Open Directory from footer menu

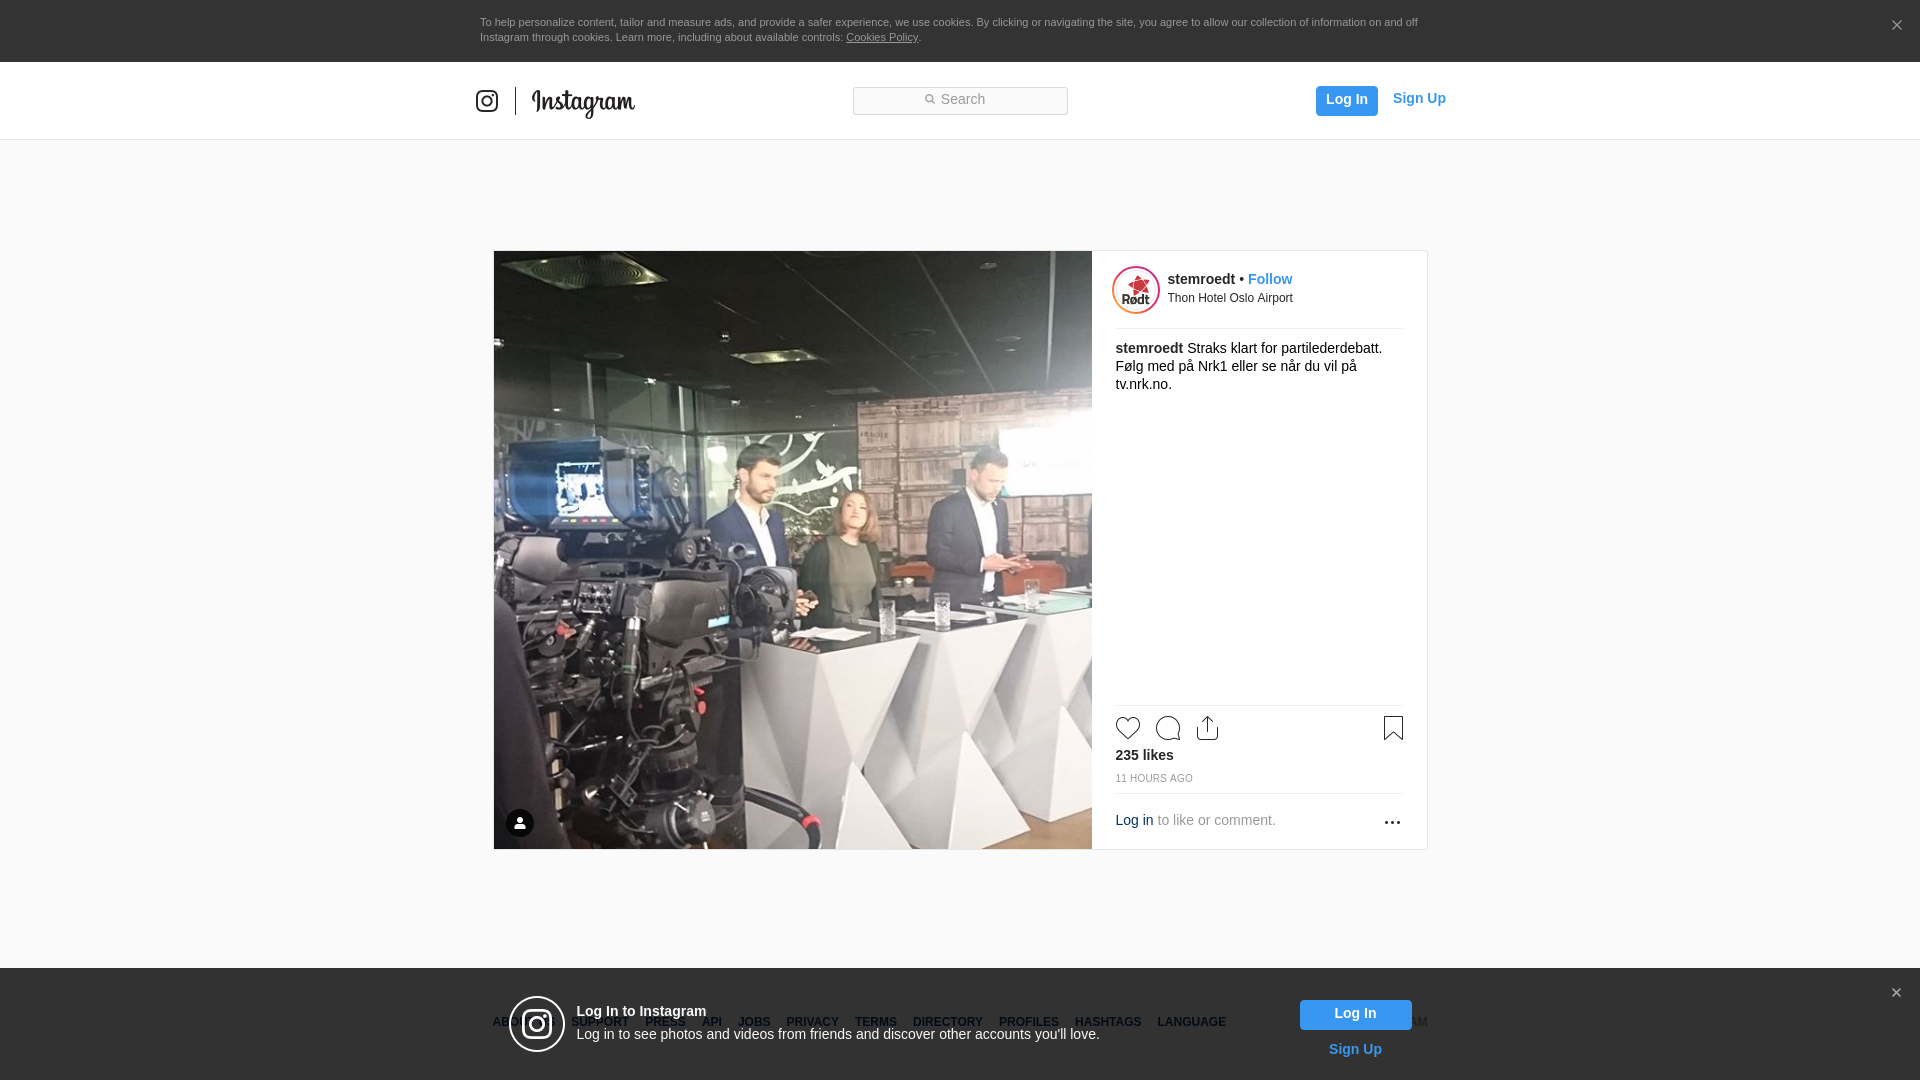[x=947, y=1022]
